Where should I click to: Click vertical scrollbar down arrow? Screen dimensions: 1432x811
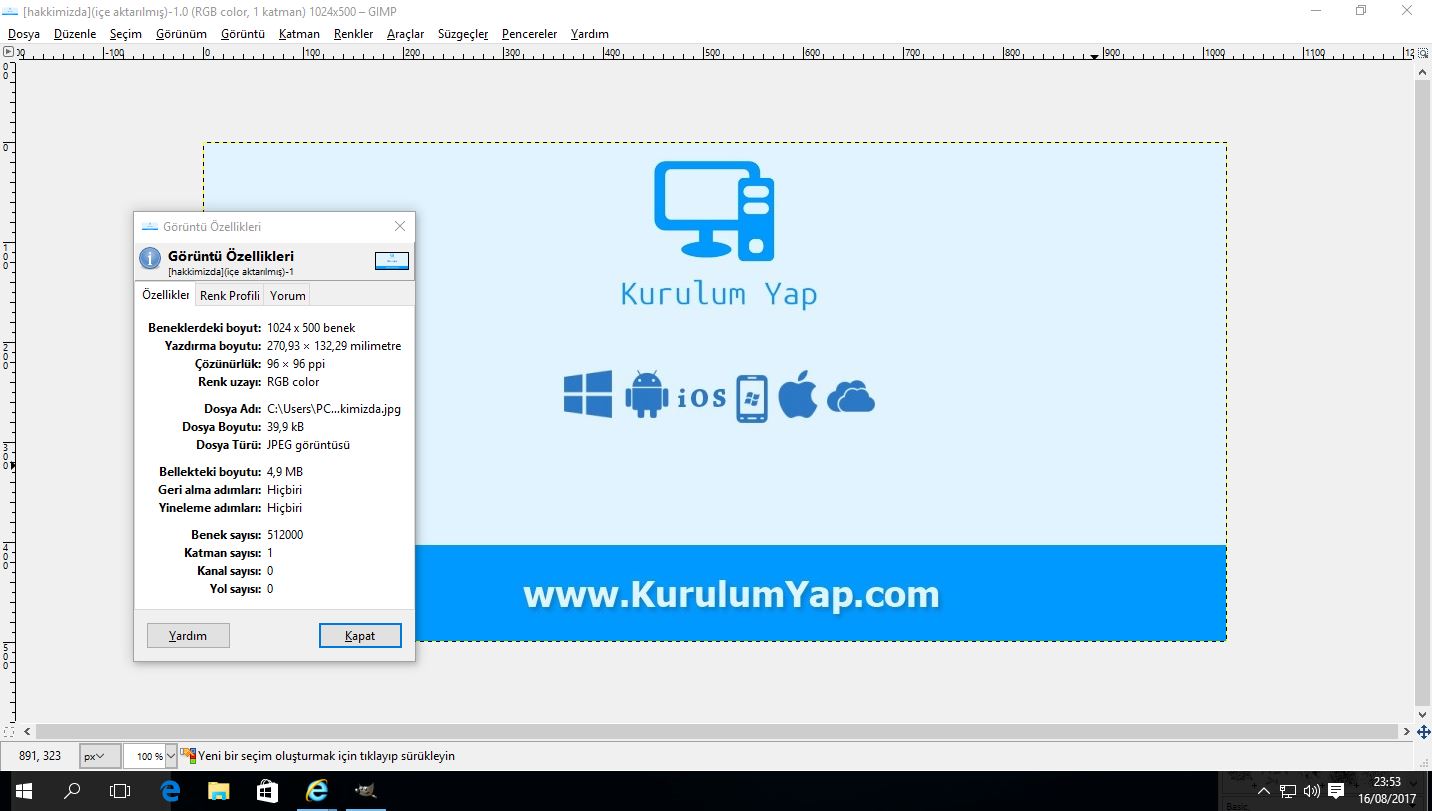click(1423, 714)
